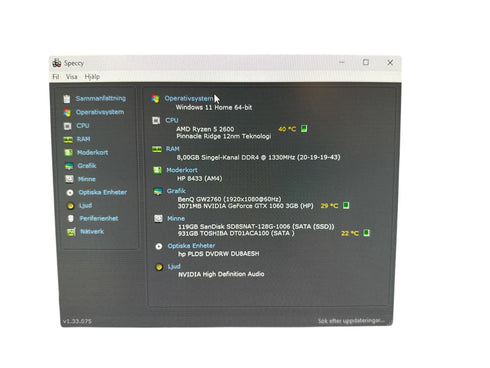Click the Grafik heading in summary panel
Image resolution: width=490 pixels, height=368 pixels.
coord(176,191)
